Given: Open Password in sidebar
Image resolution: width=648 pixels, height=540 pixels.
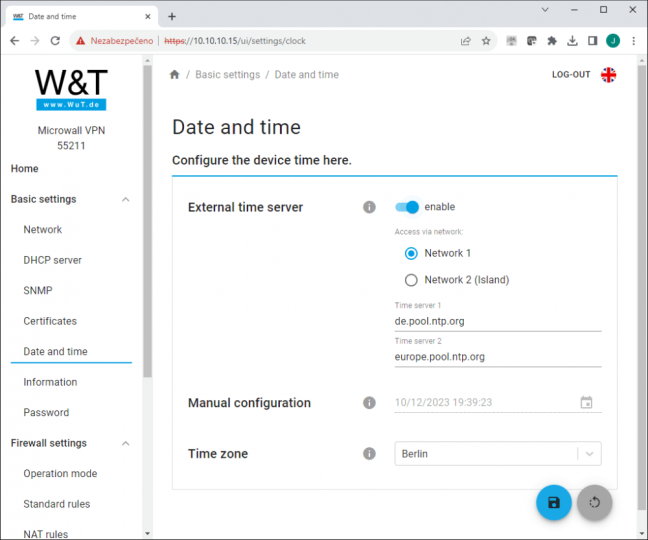Looking at the screenshot, I should 46,412.
